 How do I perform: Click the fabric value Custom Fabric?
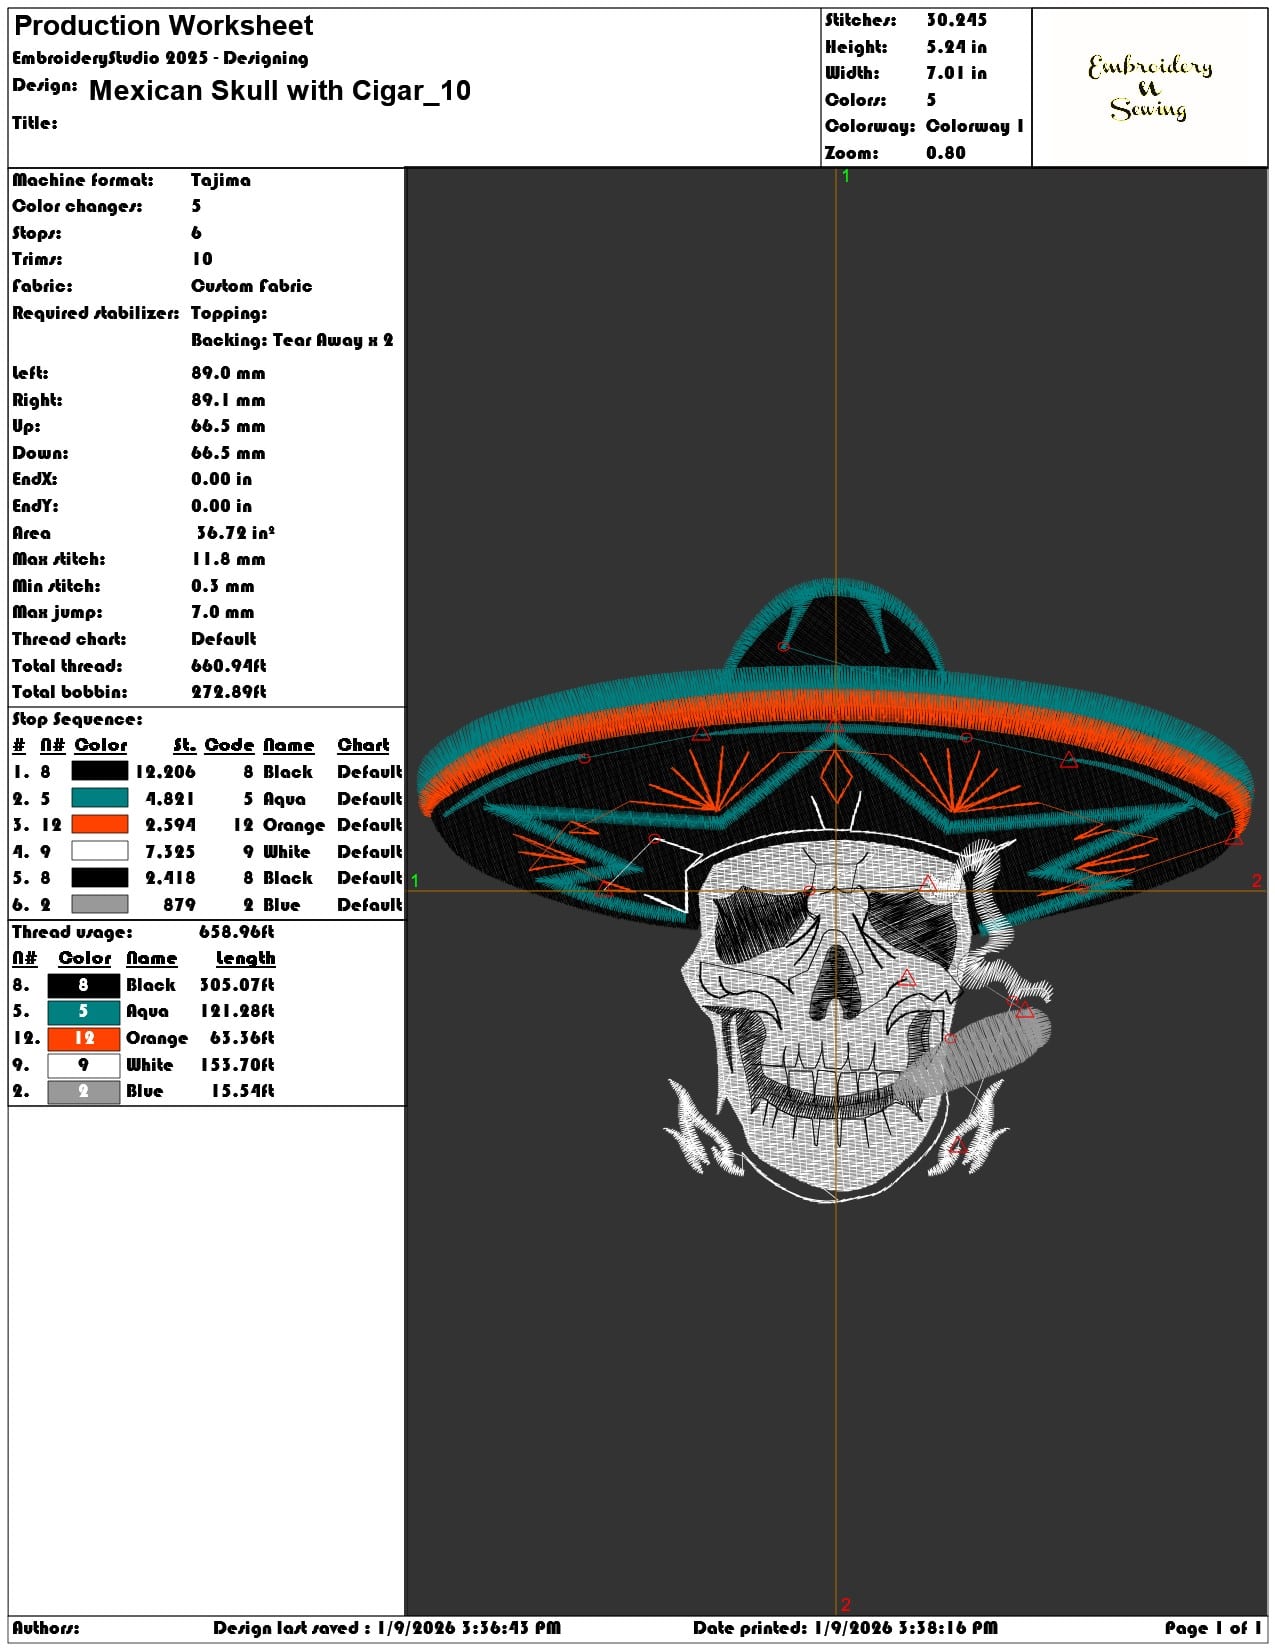tap(252, 286)
